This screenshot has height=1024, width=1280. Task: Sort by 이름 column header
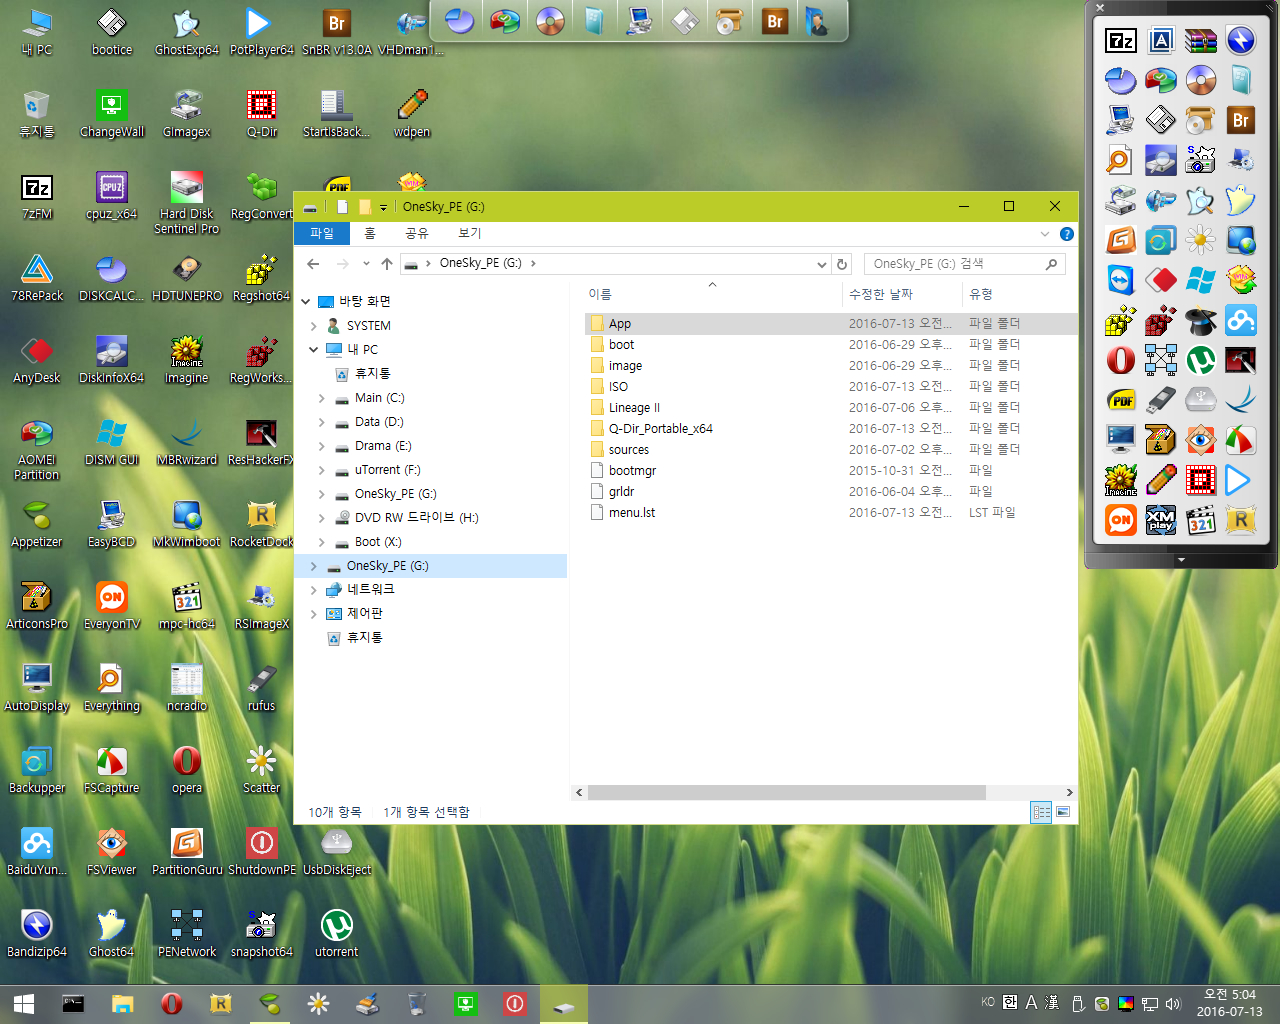(x=712, y=294)
